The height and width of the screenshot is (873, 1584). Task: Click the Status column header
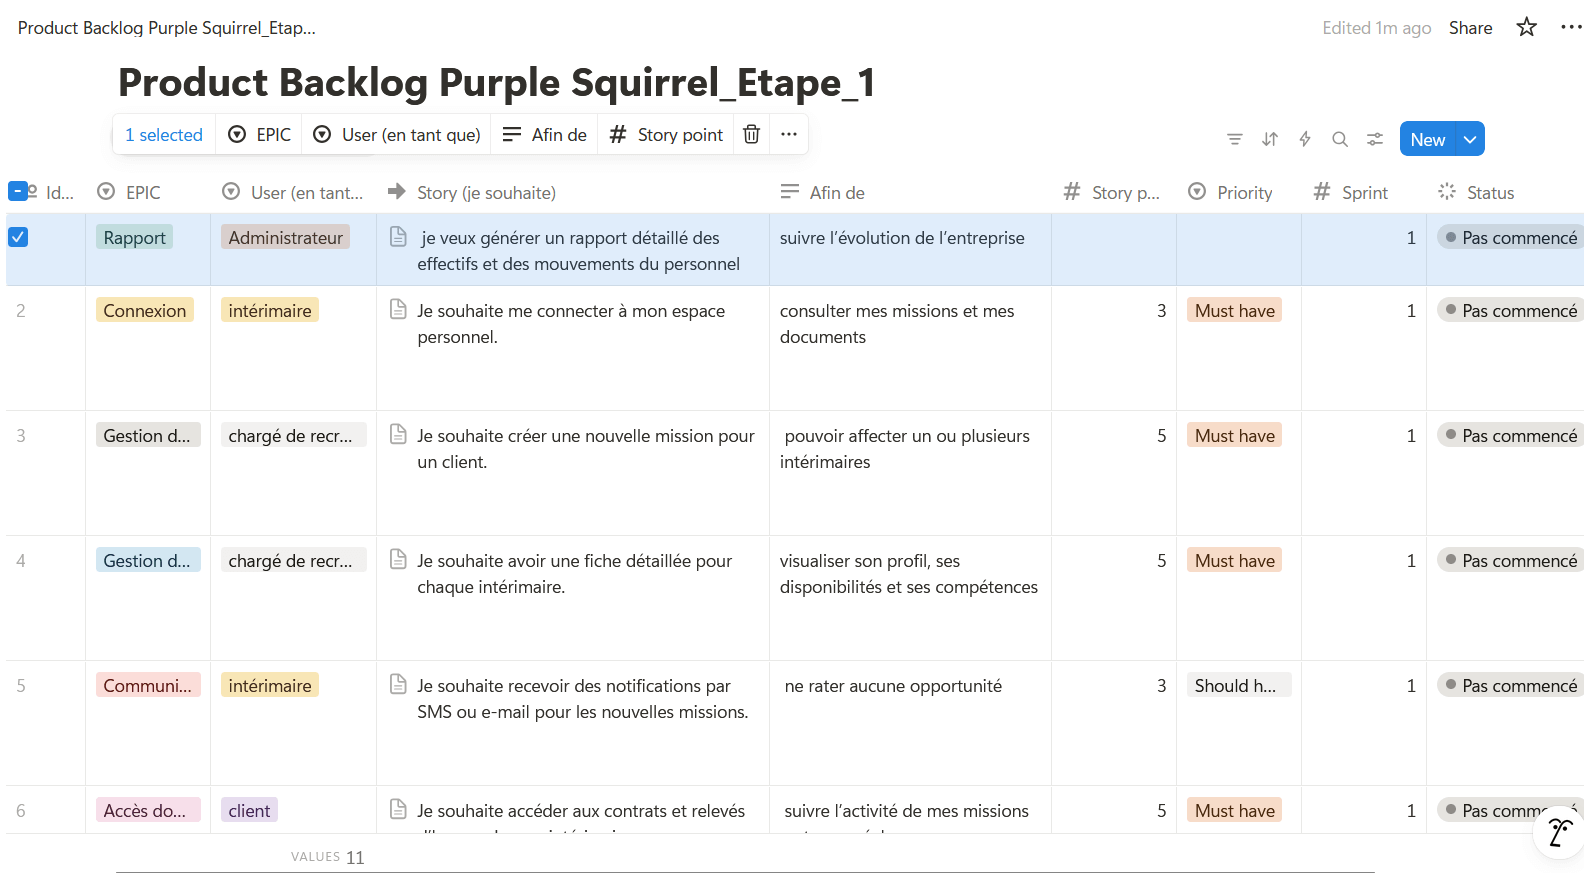[x=1489, y=192]
